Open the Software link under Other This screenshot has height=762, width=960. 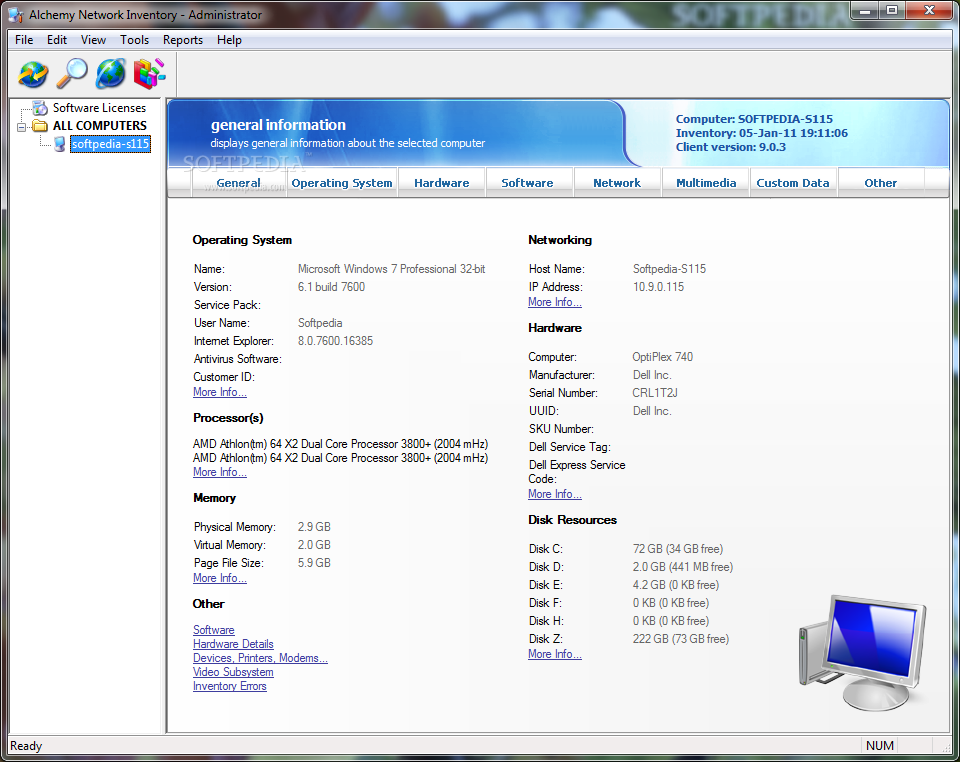pyautogui.click(x=214, y=630)
